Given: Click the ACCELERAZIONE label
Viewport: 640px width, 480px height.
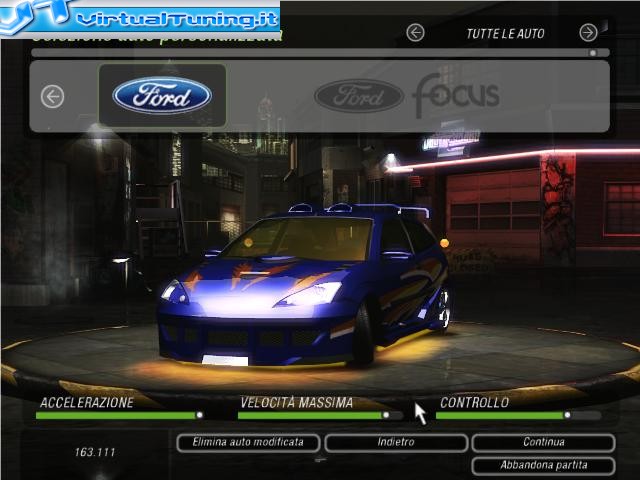Looking at the screenshot, I should [87, 403].
